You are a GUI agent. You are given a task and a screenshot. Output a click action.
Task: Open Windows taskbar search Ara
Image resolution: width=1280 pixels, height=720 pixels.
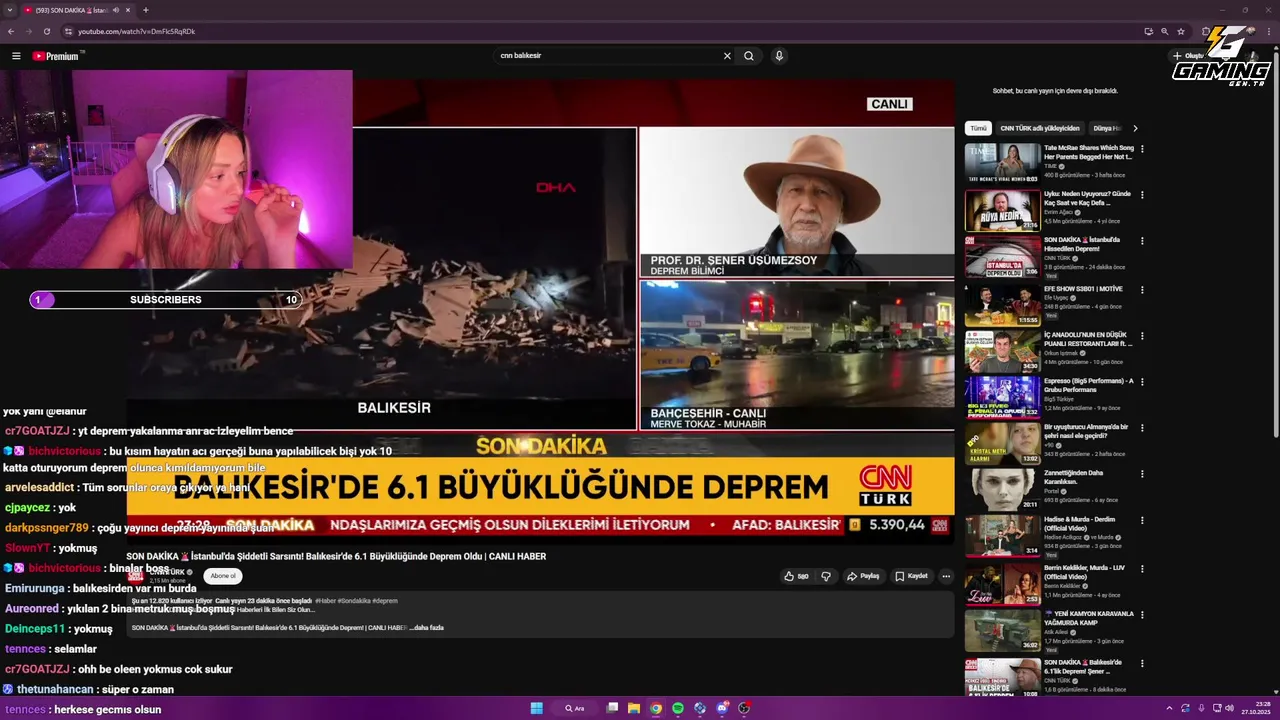[x=574, y=708]
